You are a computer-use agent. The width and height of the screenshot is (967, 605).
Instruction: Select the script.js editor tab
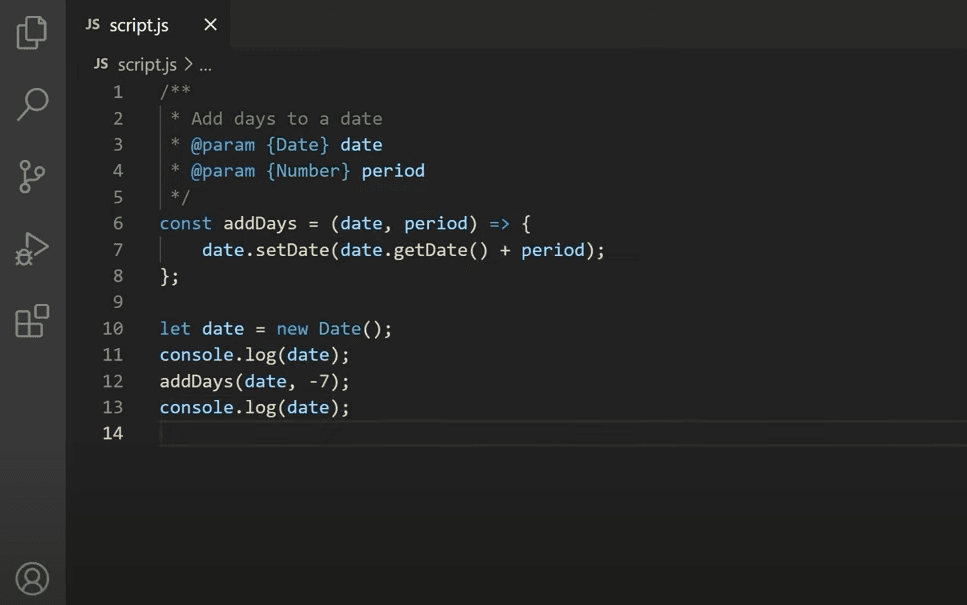pyautogui.click(x=138, y=25)
